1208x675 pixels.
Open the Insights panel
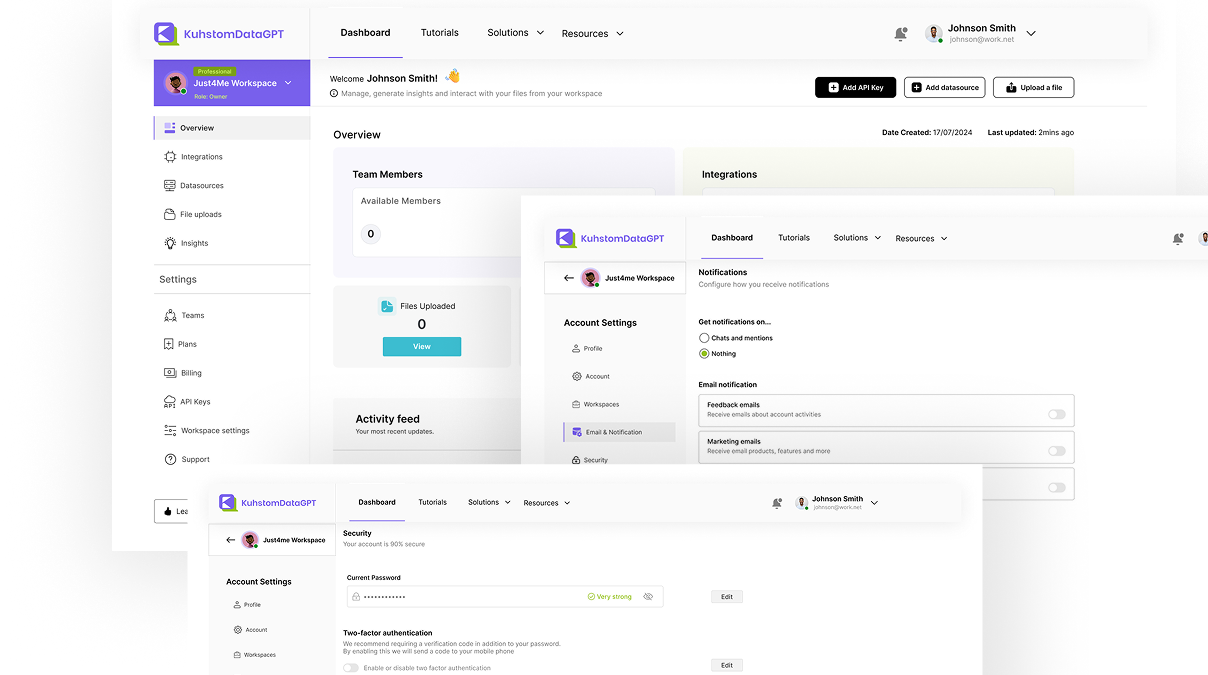pyautogui.click(x=172, y=243)
